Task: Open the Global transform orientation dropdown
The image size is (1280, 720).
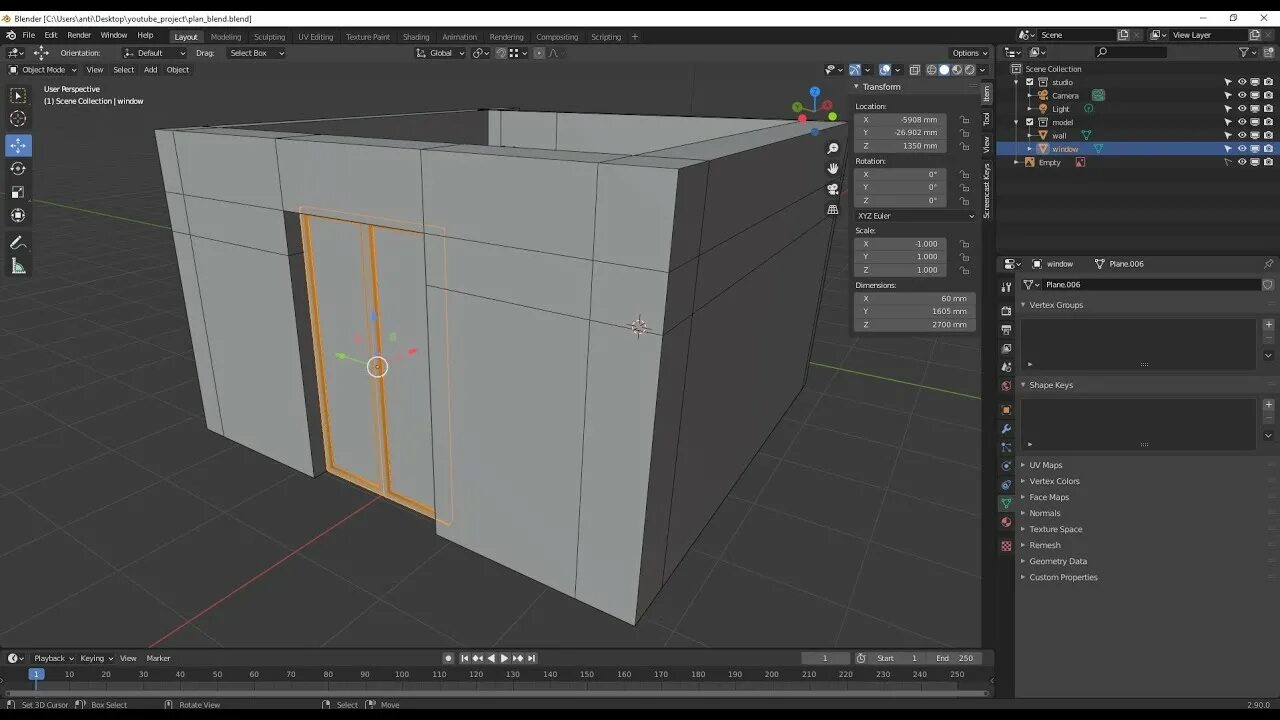Action: click(x=441, y=53)
